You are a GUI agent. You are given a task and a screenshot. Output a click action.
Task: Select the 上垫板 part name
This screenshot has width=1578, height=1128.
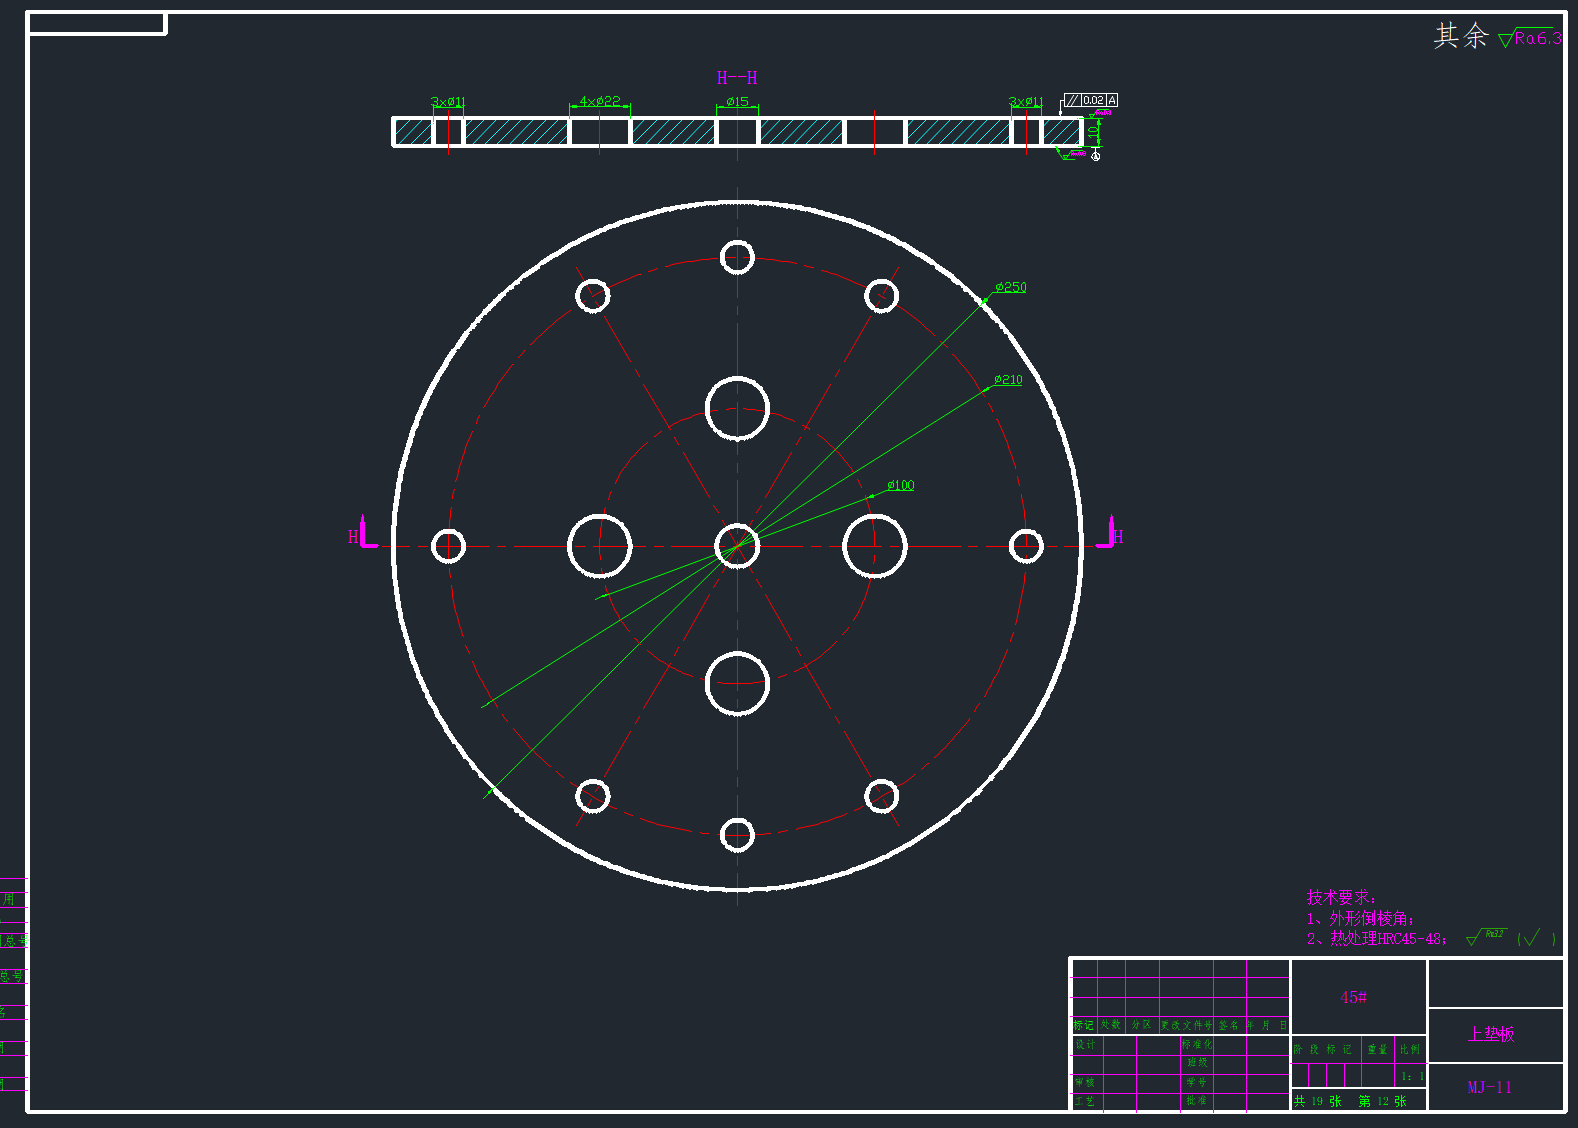1491,1034
